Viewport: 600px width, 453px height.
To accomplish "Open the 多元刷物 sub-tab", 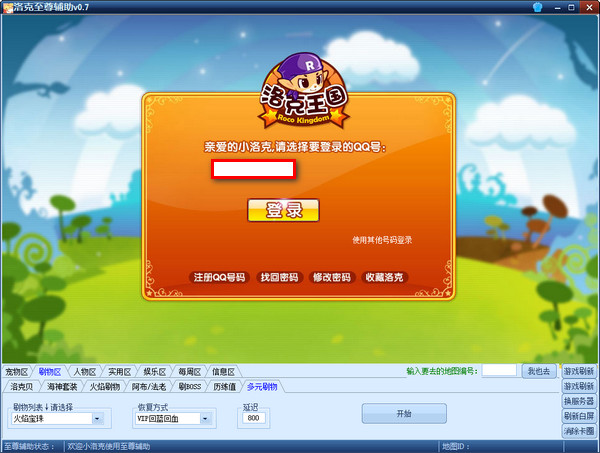I will (262, 386).
